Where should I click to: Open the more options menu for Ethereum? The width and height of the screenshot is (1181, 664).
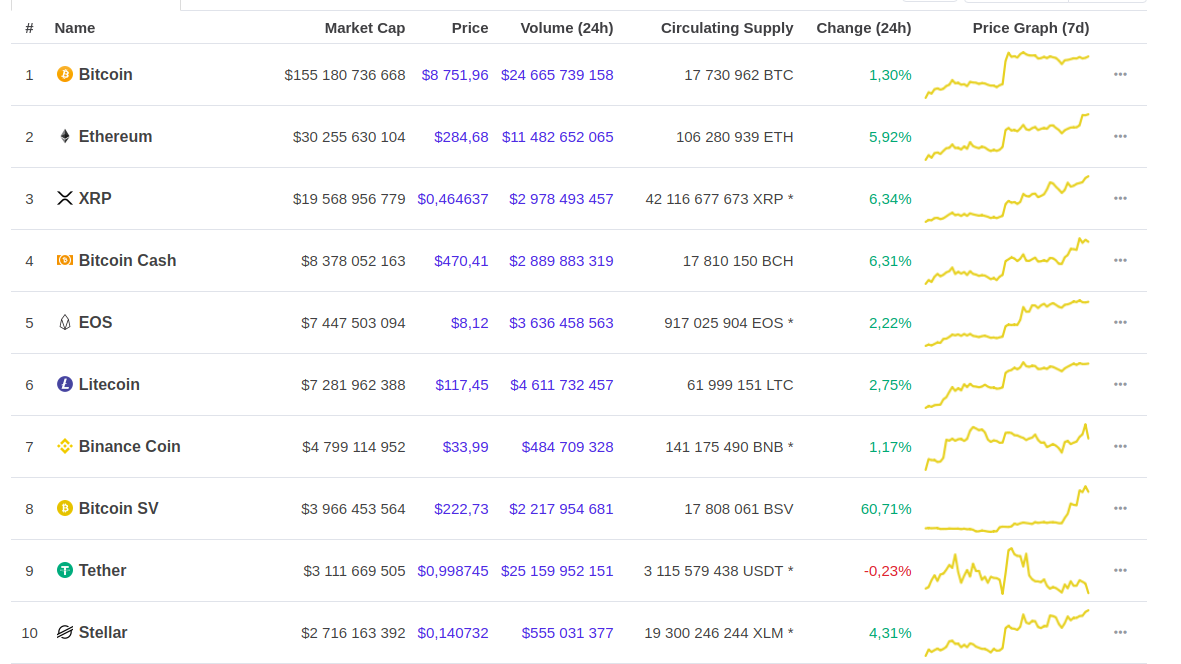(x=1120, y=136)
